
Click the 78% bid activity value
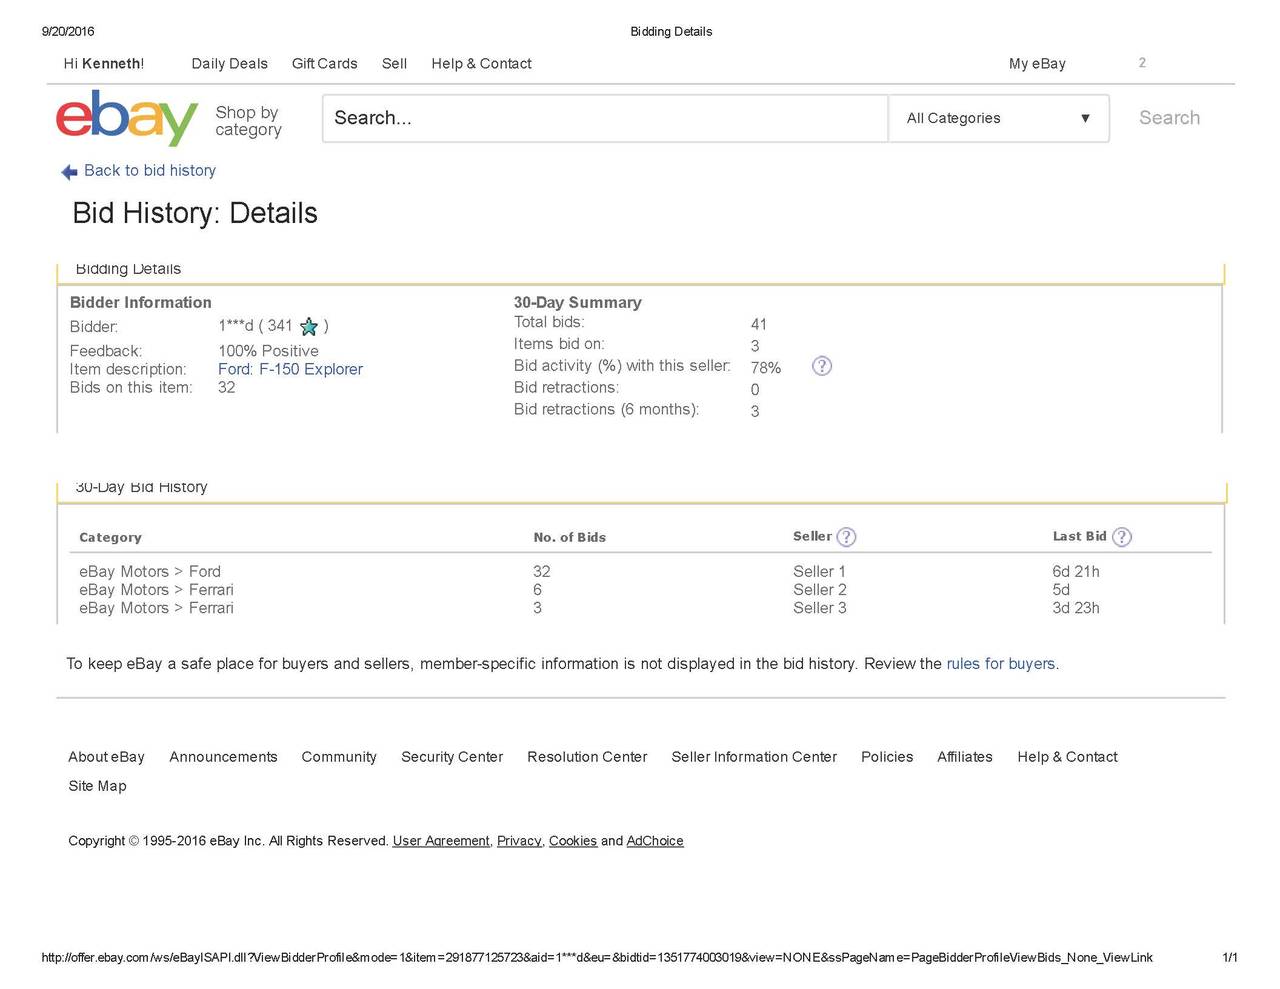coord(766,368)
